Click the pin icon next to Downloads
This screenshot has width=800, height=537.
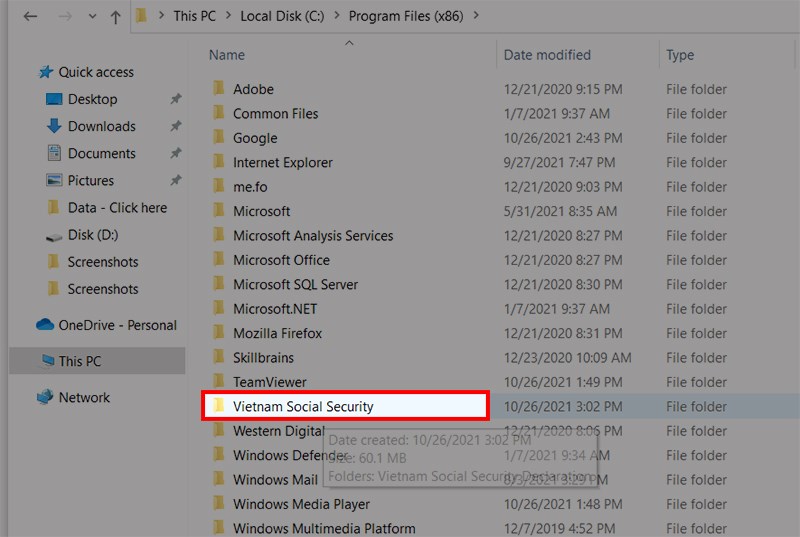tap(176, 125)
